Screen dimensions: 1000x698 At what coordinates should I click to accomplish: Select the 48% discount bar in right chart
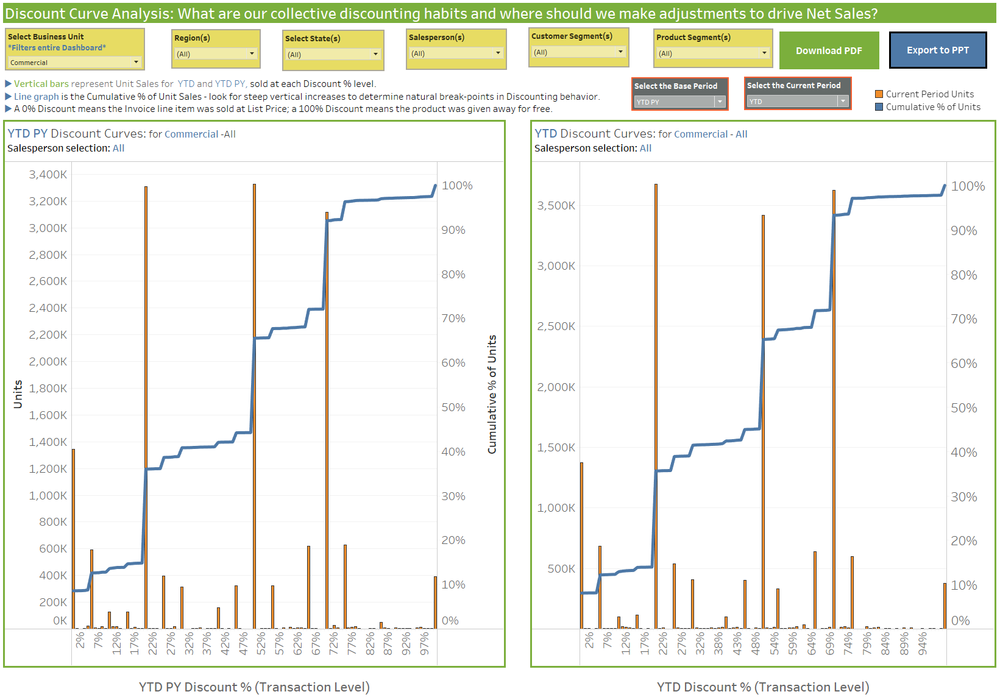tap(764, 400)
